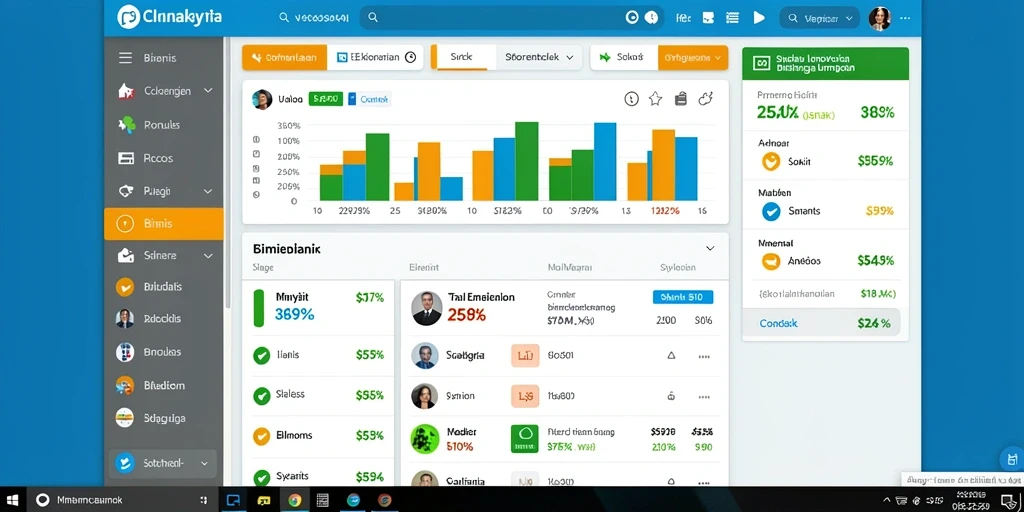1024x512 pixels.
Task: Select the highlighted Bimis sidebar item
Action: 163,224
